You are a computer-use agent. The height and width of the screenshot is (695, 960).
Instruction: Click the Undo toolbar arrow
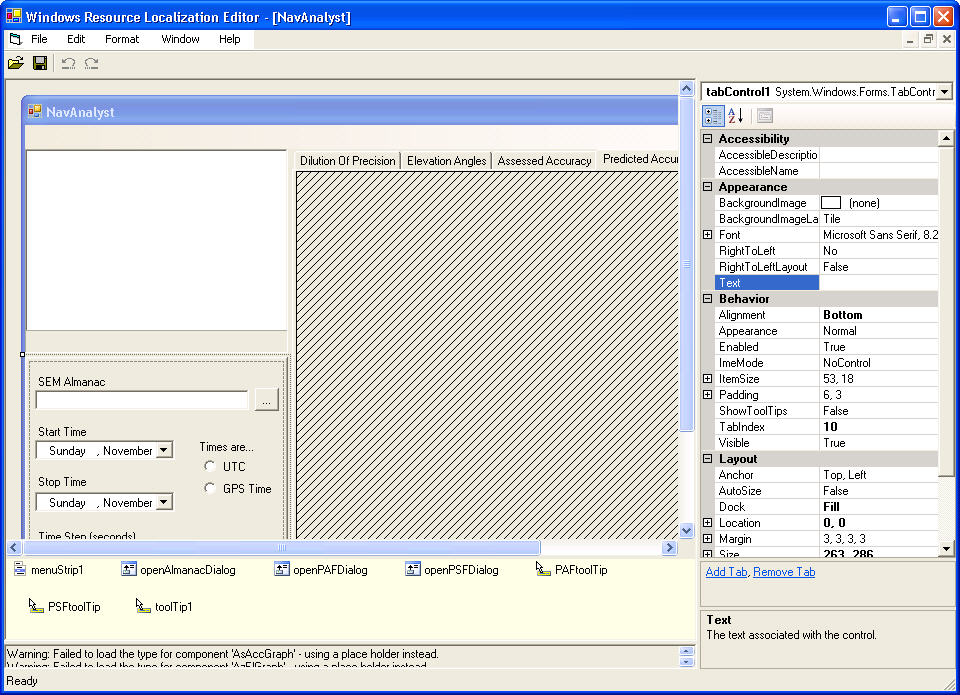pos(68,62)
